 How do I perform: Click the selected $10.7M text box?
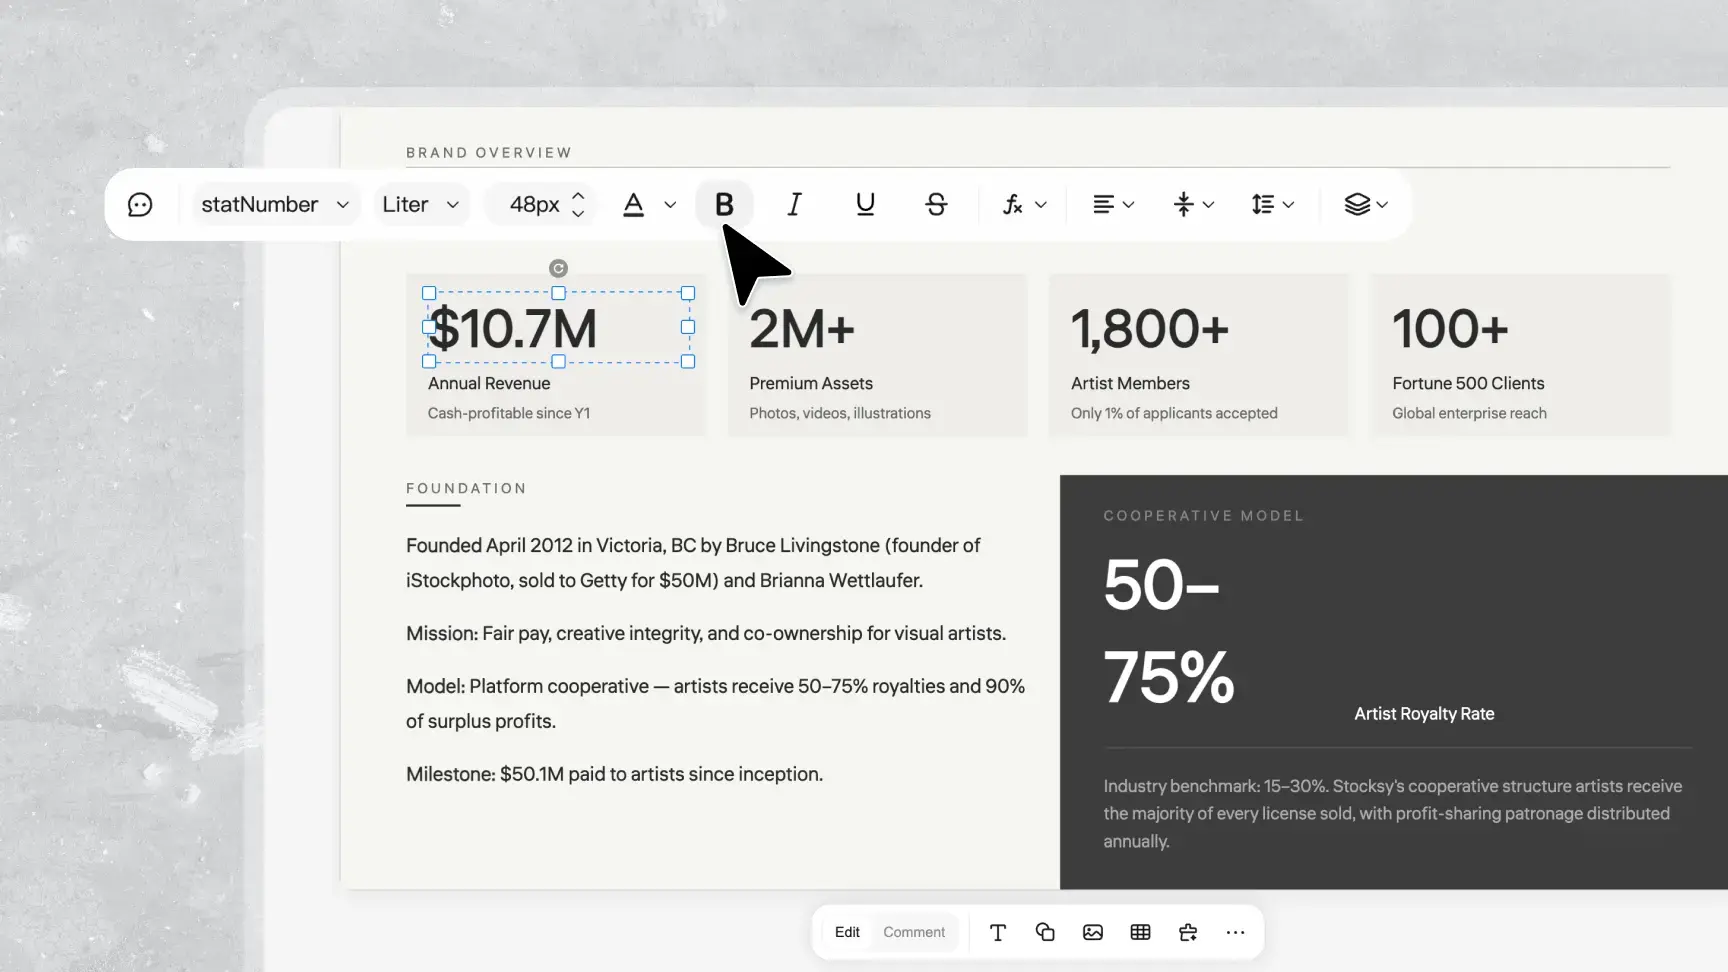(x=558, y=327)
